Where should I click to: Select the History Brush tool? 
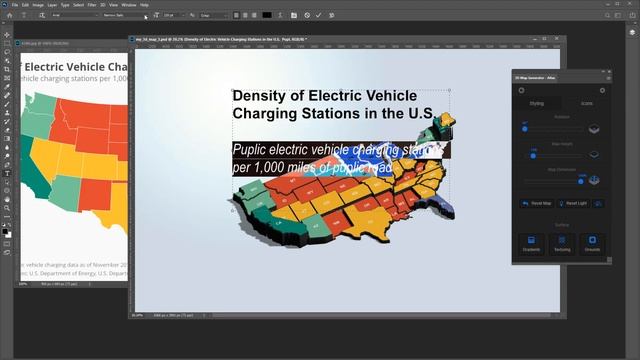7,122
